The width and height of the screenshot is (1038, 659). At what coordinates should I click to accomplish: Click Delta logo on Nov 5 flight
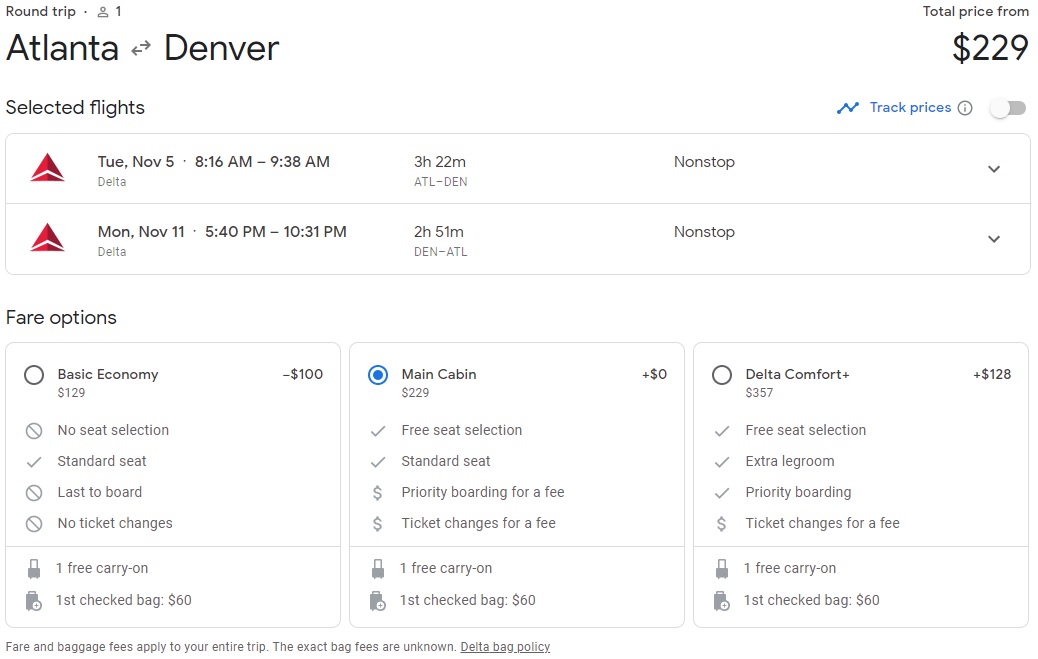(x=47, y=169)
